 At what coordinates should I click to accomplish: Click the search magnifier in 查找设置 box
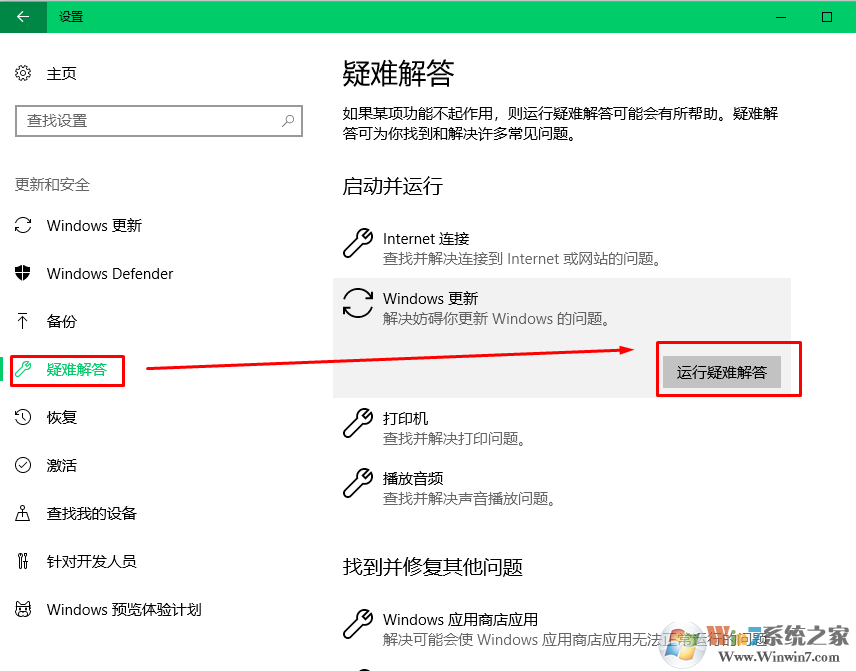[288, 121]
